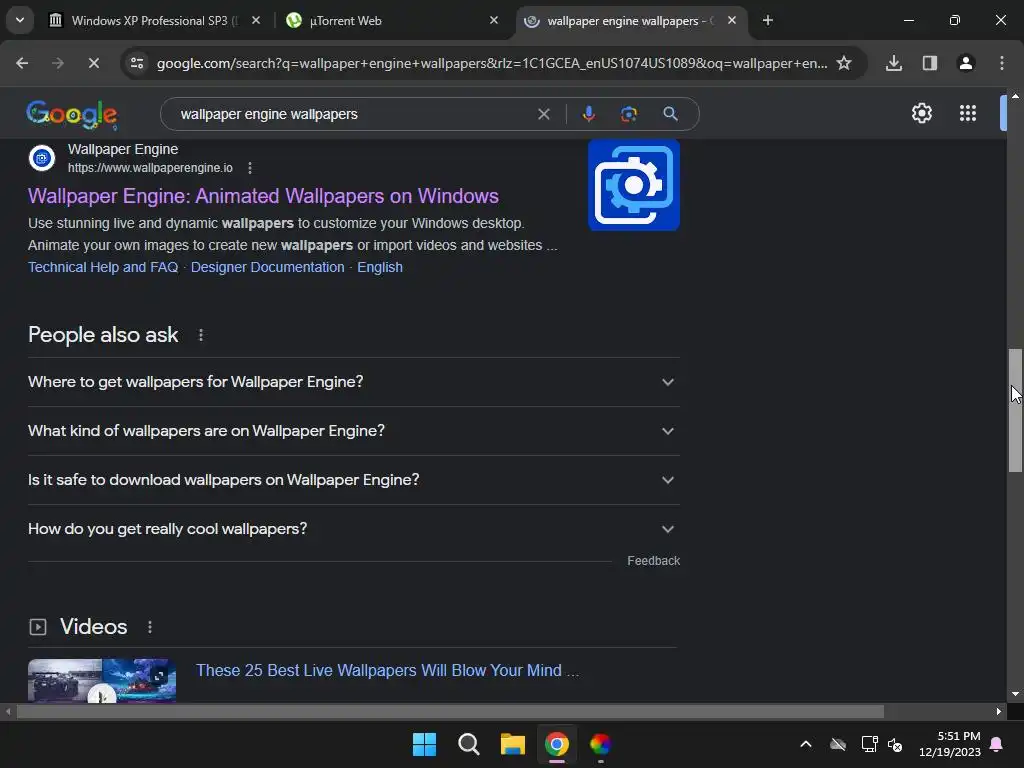Click the Chrome icon in taskbar
The width and height of the screenshot is (1024, 768).
click(x=556, y=744)
